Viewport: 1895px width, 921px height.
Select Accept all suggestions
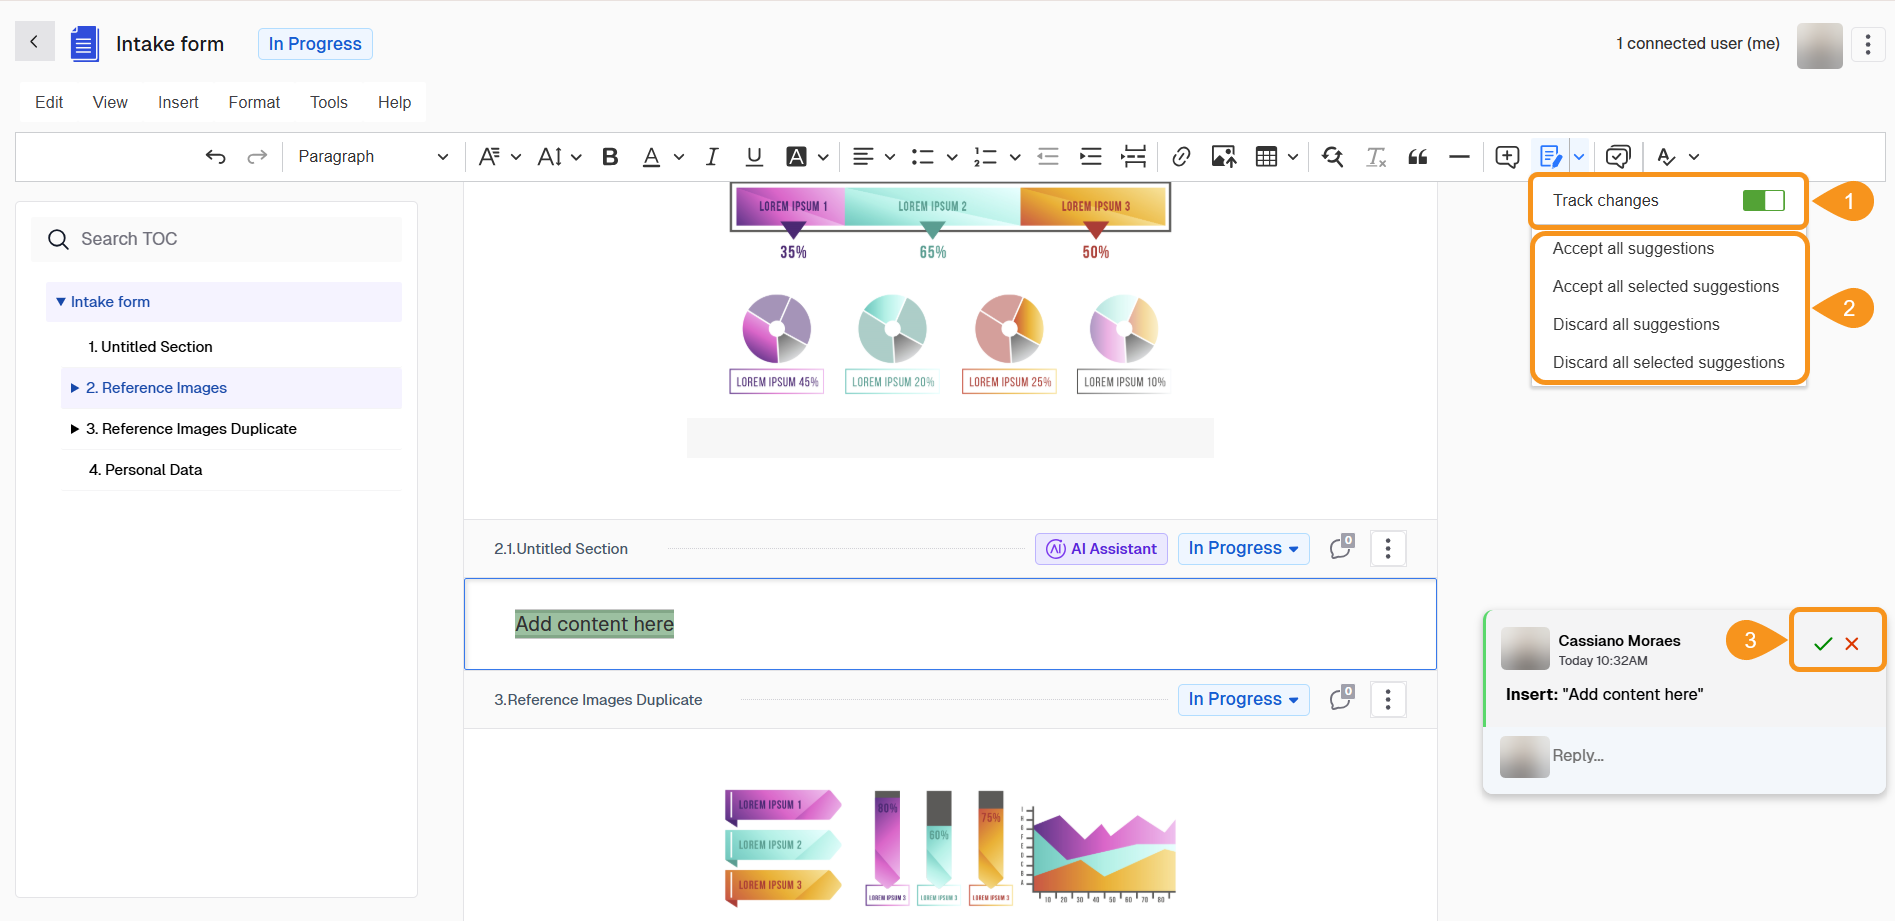[1633, 249]
